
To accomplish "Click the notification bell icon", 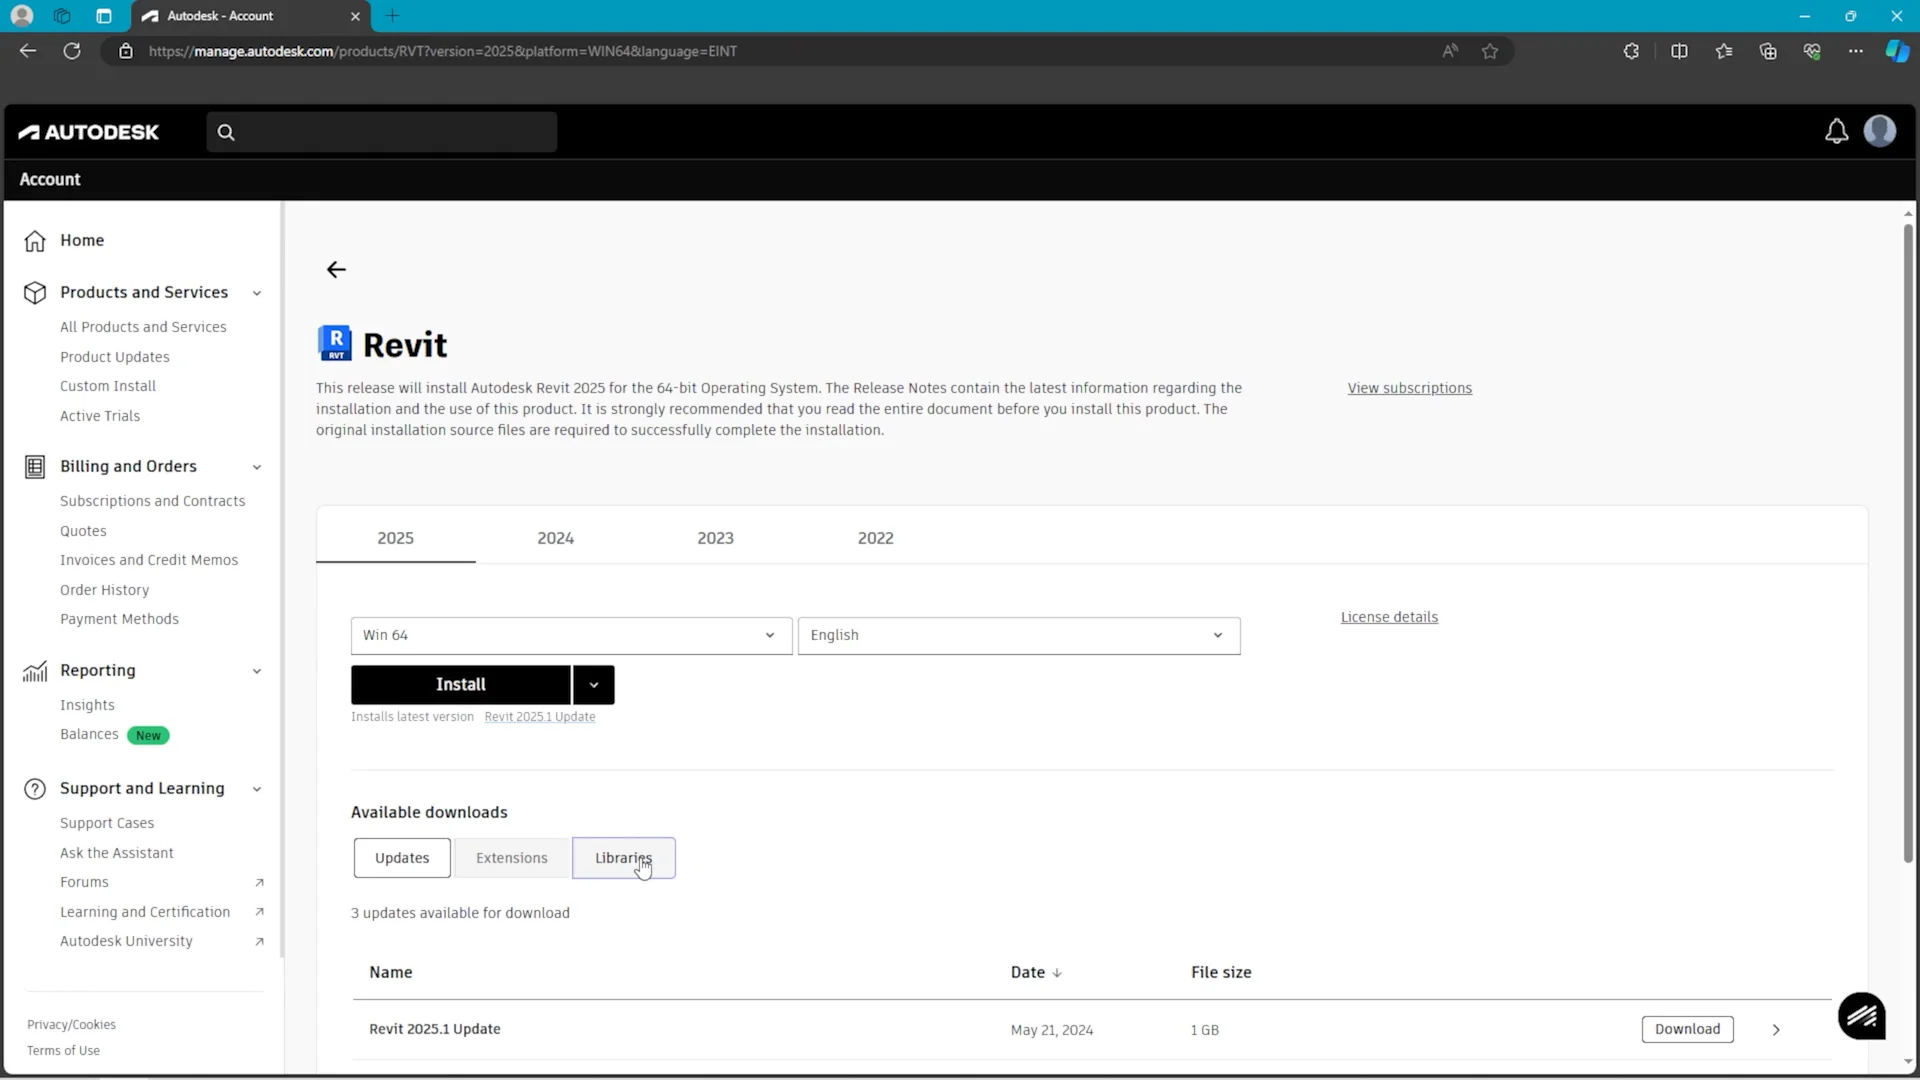I will (x=1836, y=131).
